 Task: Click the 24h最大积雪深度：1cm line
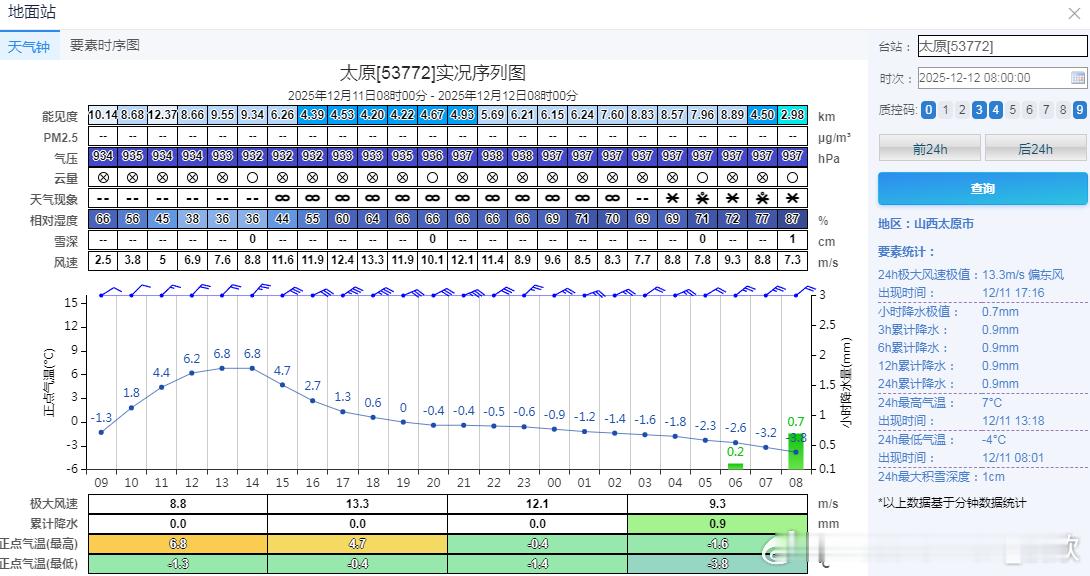tap(941, 477)
